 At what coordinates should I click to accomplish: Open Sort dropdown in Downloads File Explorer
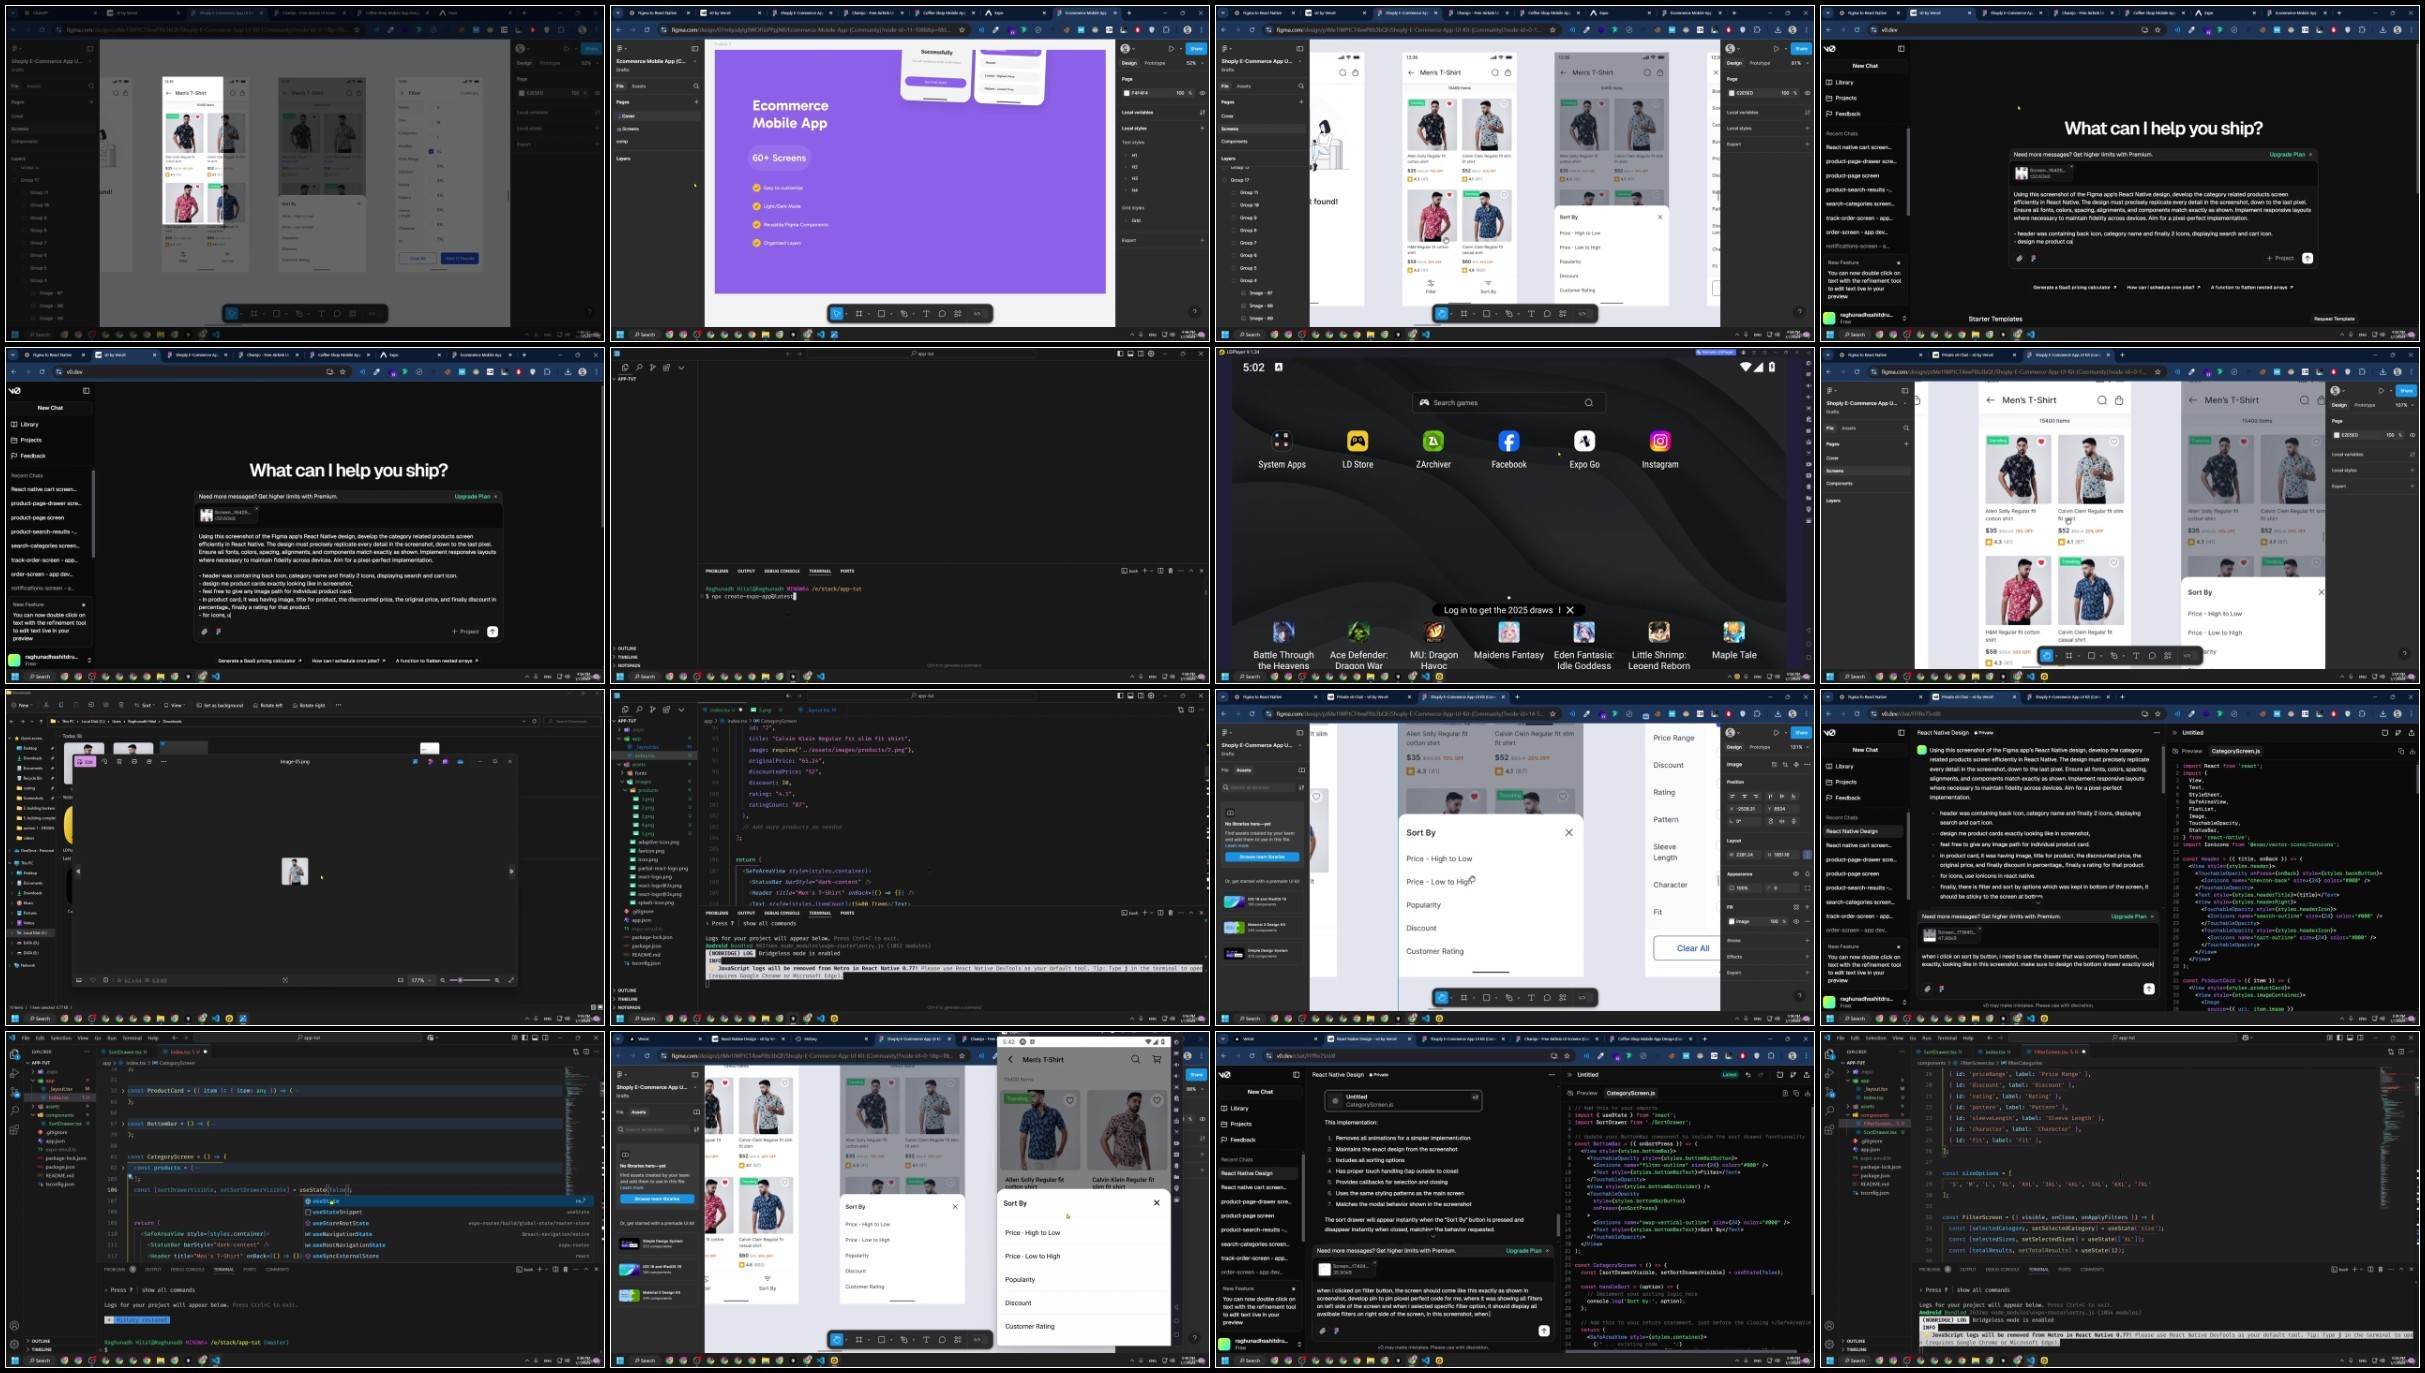(144, 705)
